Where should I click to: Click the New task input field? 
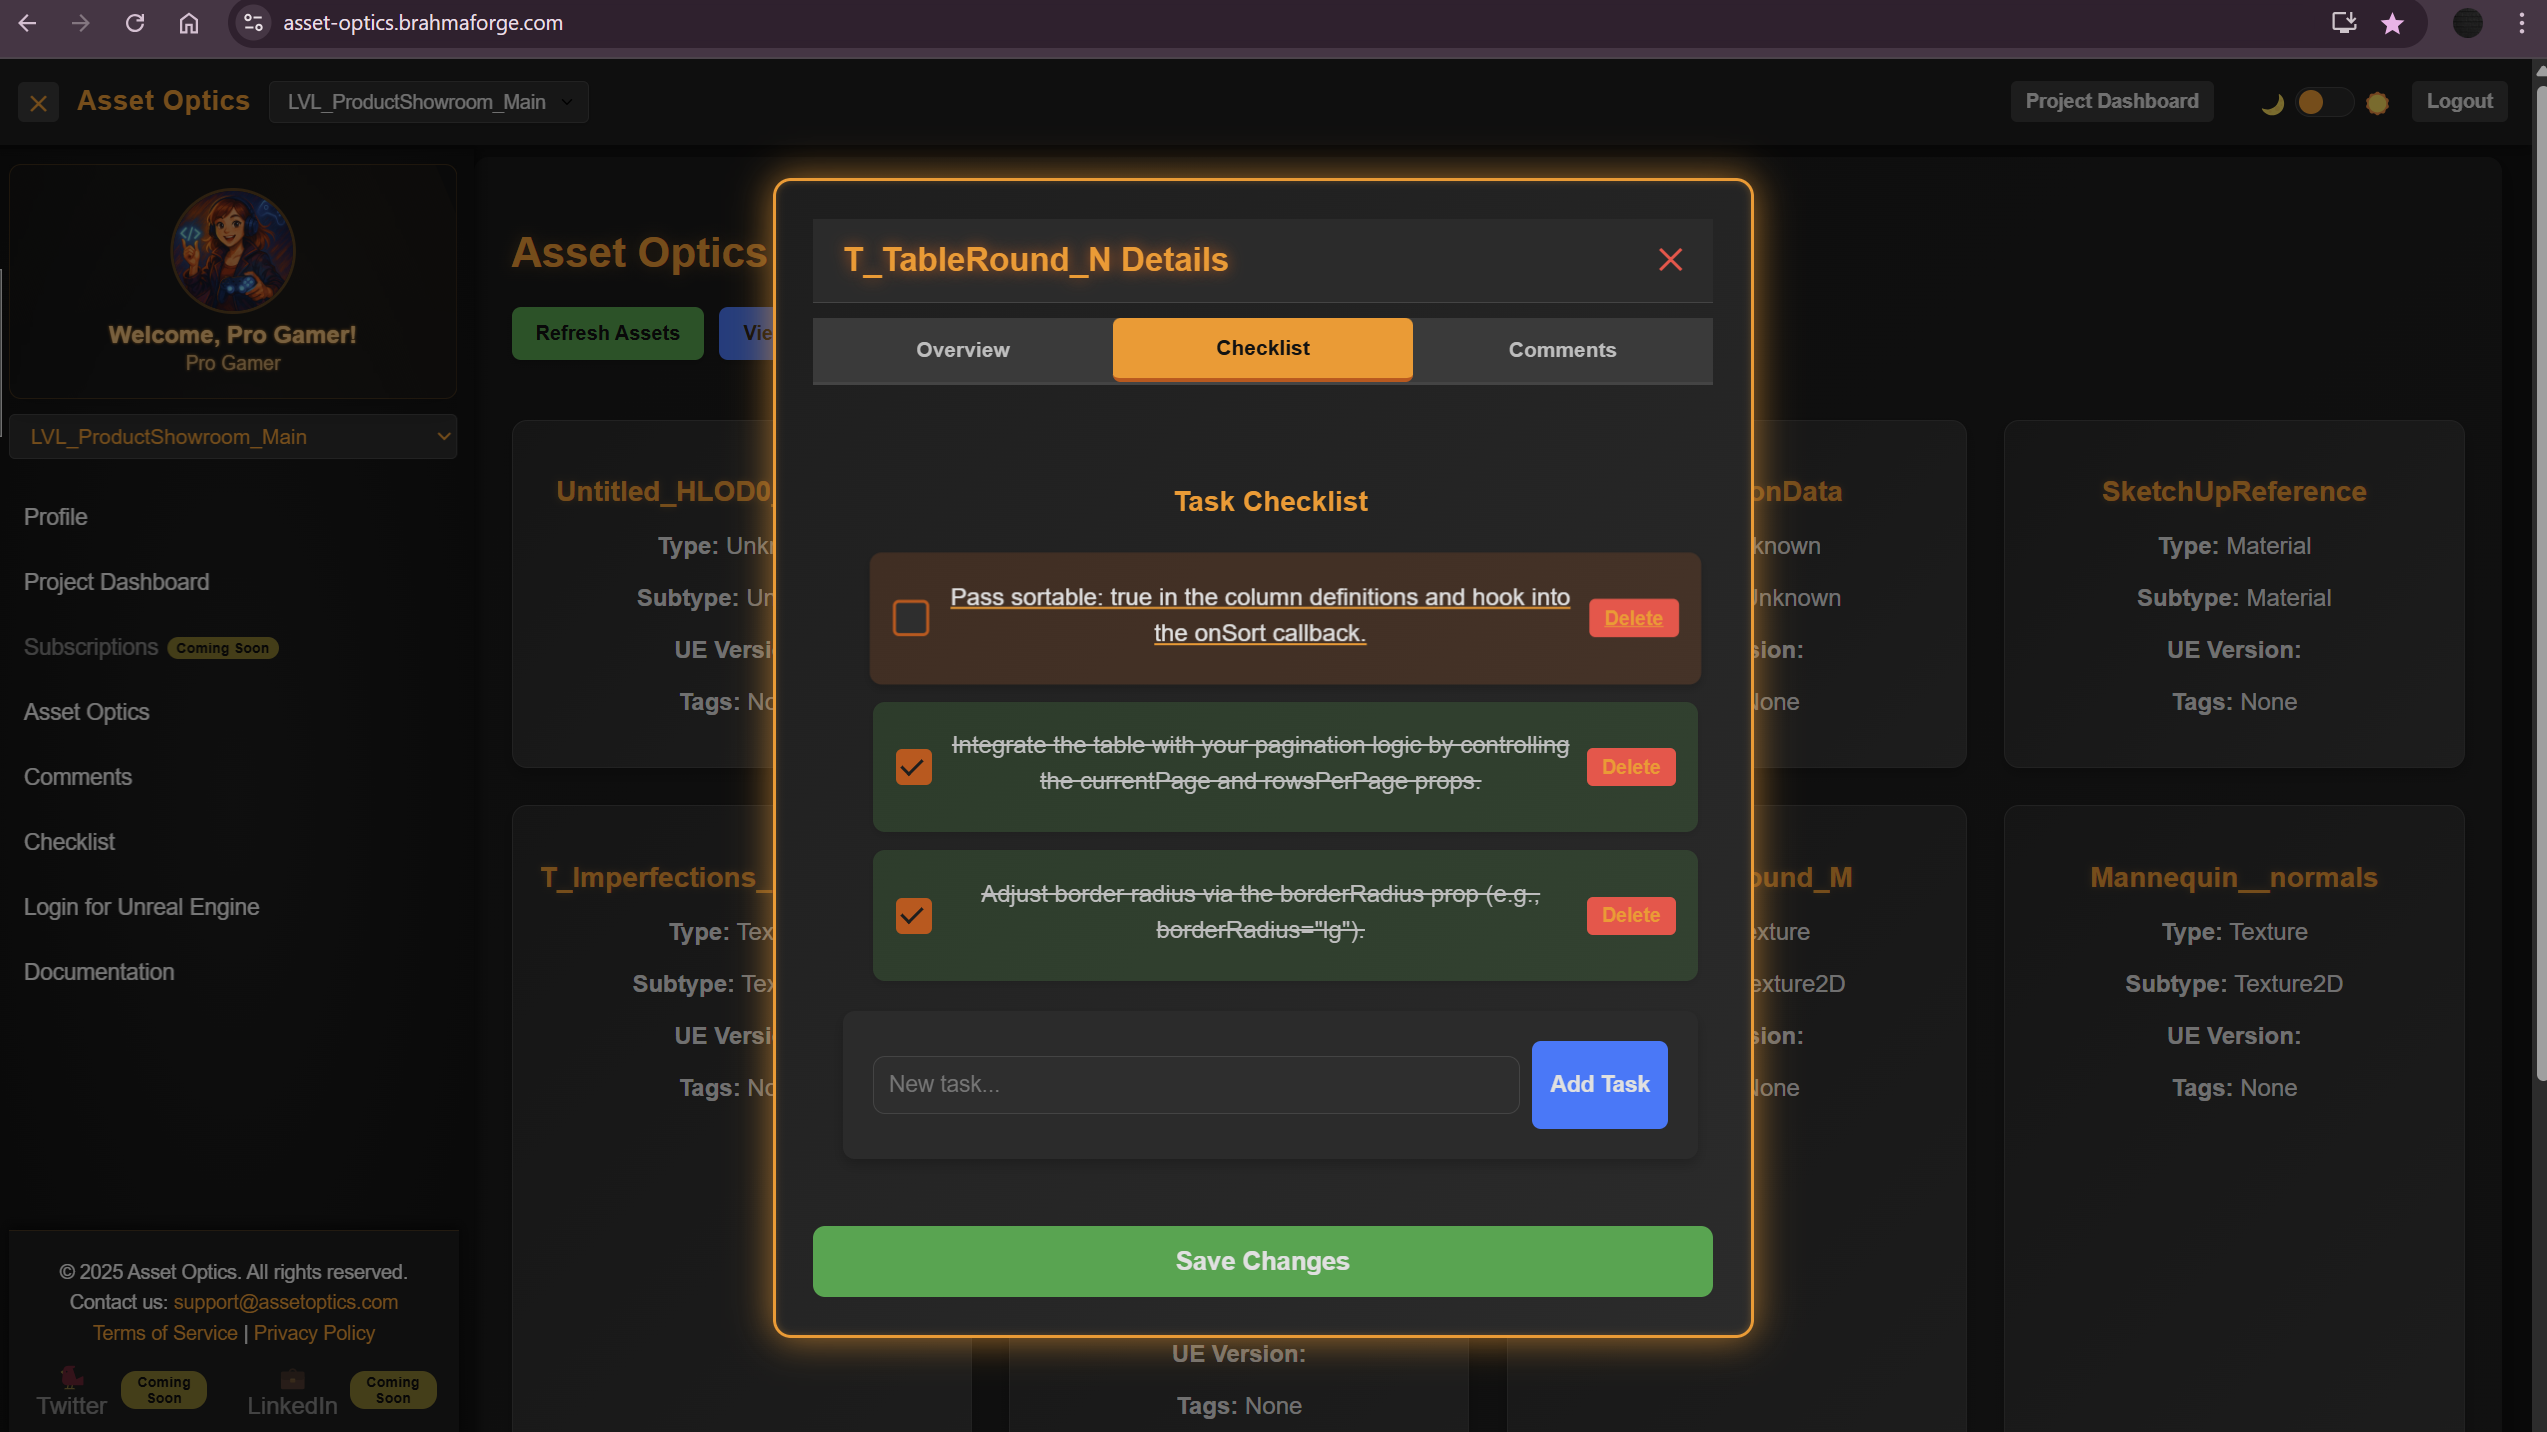[1194, 1084]
